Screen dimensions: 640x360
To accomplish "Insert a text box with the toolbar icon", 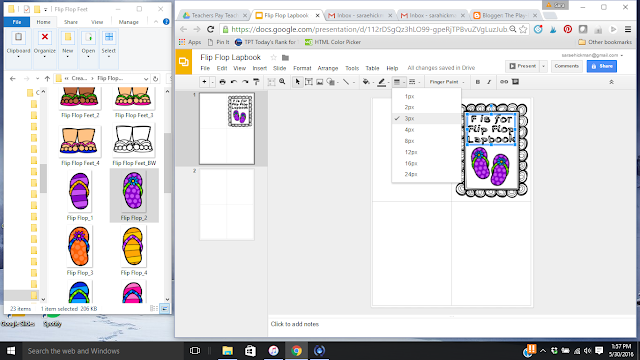I will [309, 82].
